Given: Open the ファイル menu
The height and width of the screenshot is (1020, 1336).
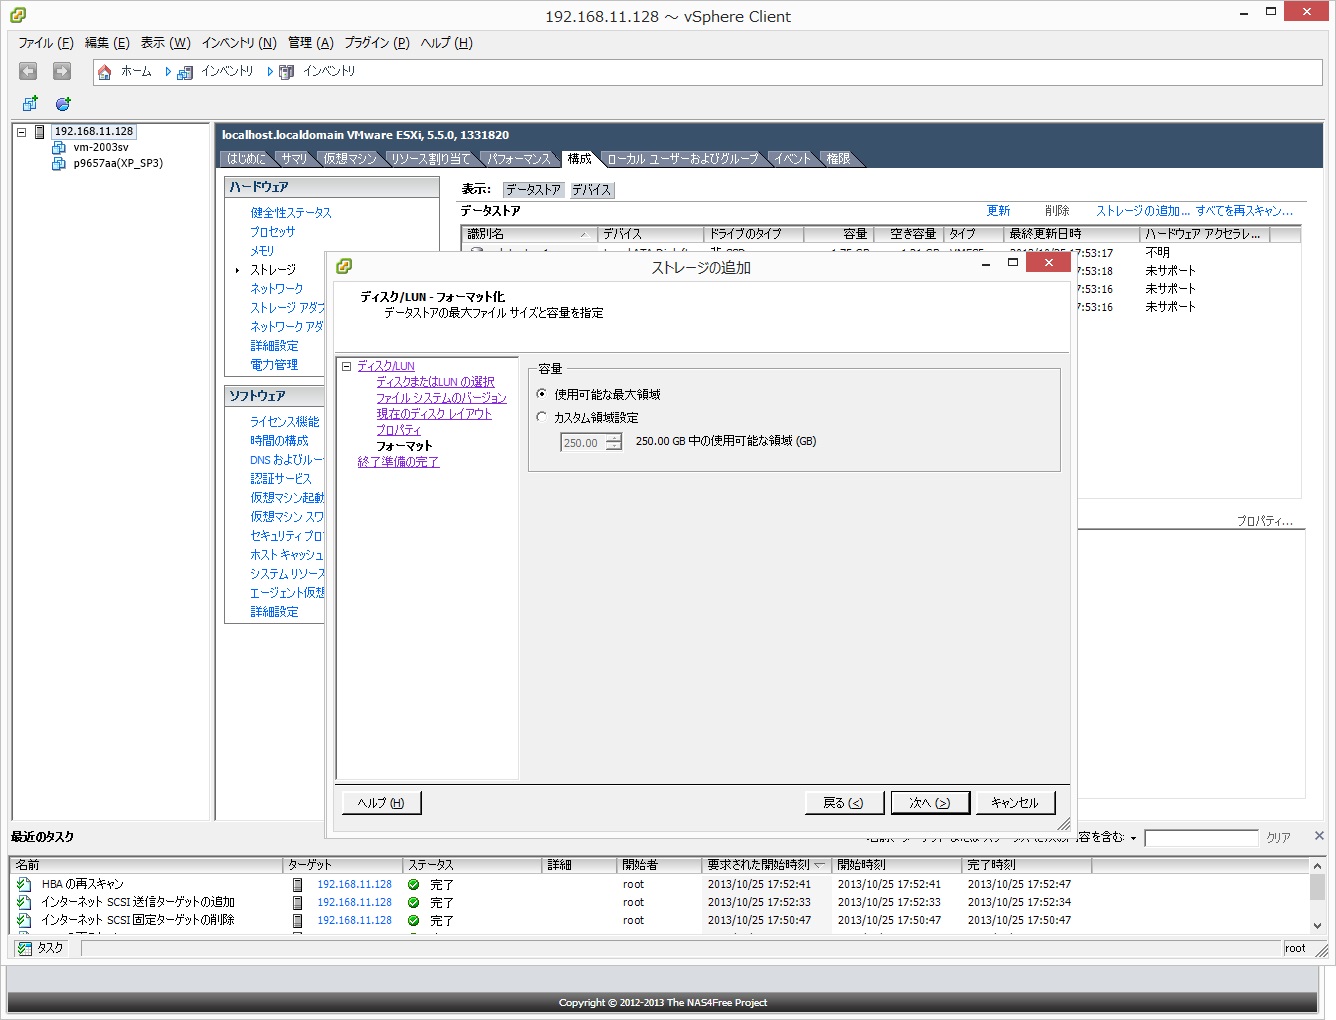Looking at the screenshot, I should point(46,43).
